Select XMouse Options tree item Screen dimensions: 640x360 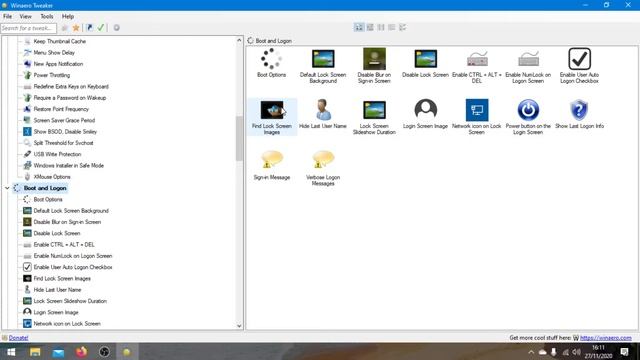click(52, 177)
